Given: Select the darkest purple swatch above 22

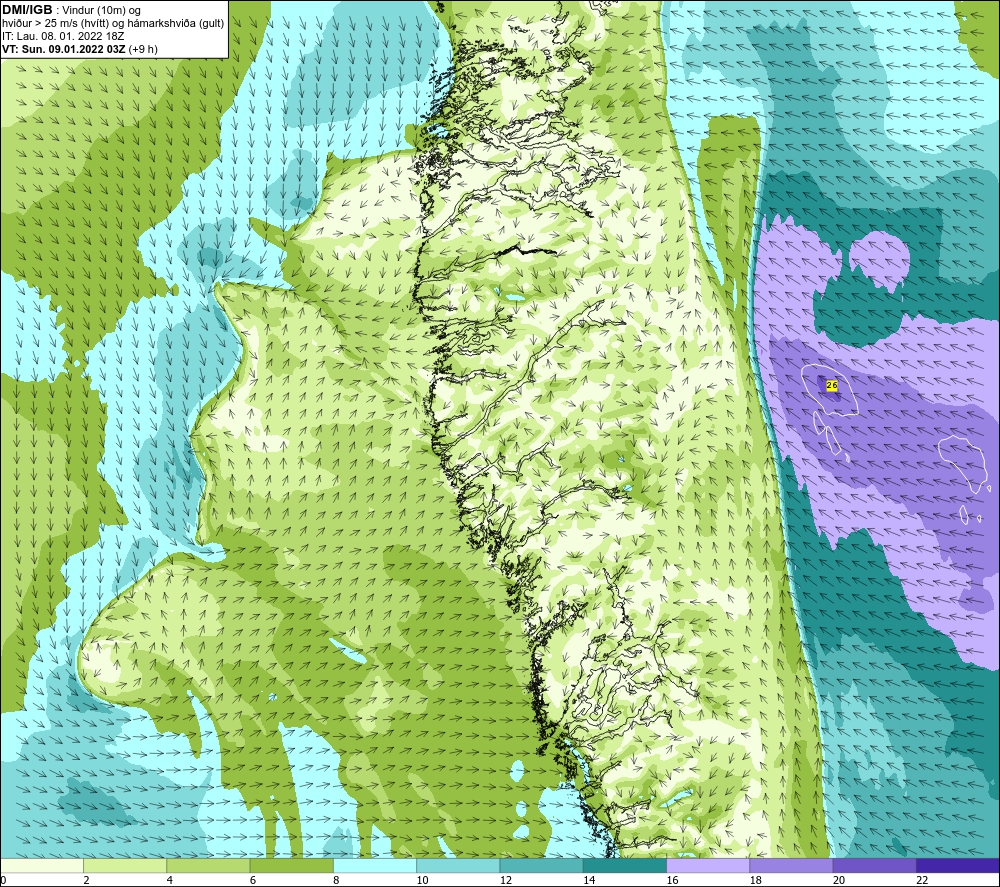Looking at the screenshot, I should [958, 865].
